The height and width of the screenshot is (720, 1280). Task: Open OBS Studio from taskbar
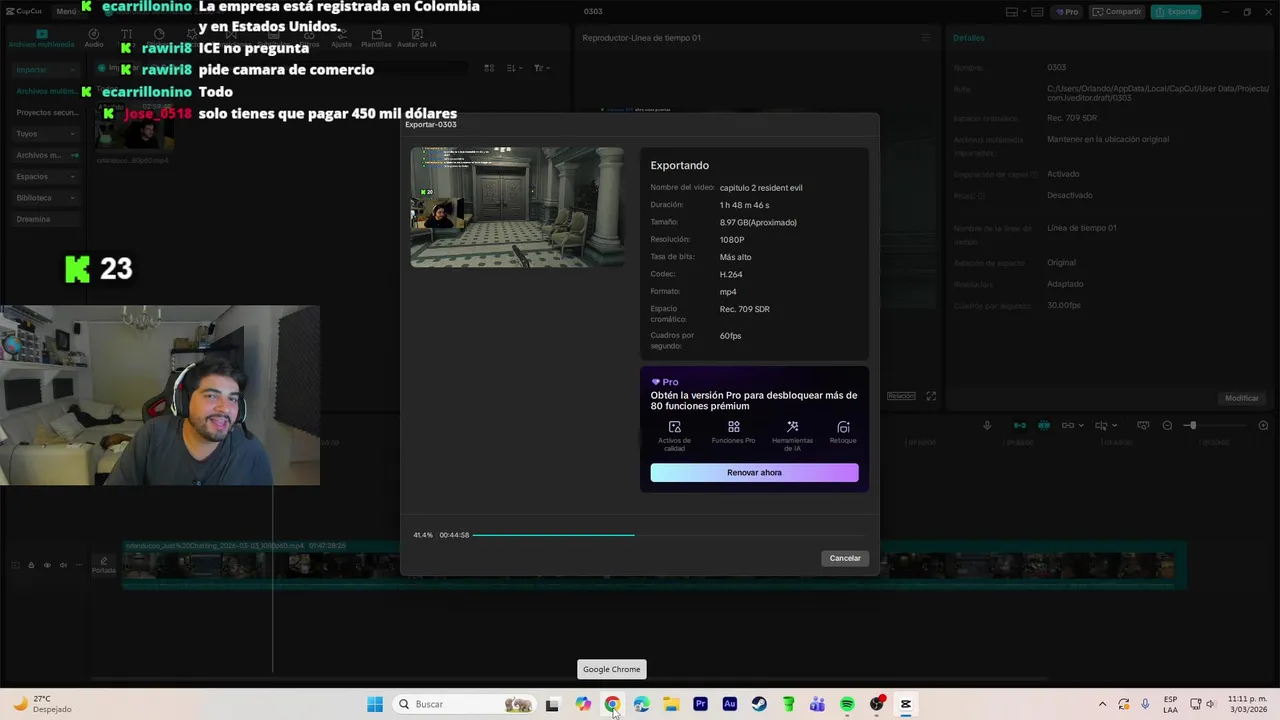(876, 704)
